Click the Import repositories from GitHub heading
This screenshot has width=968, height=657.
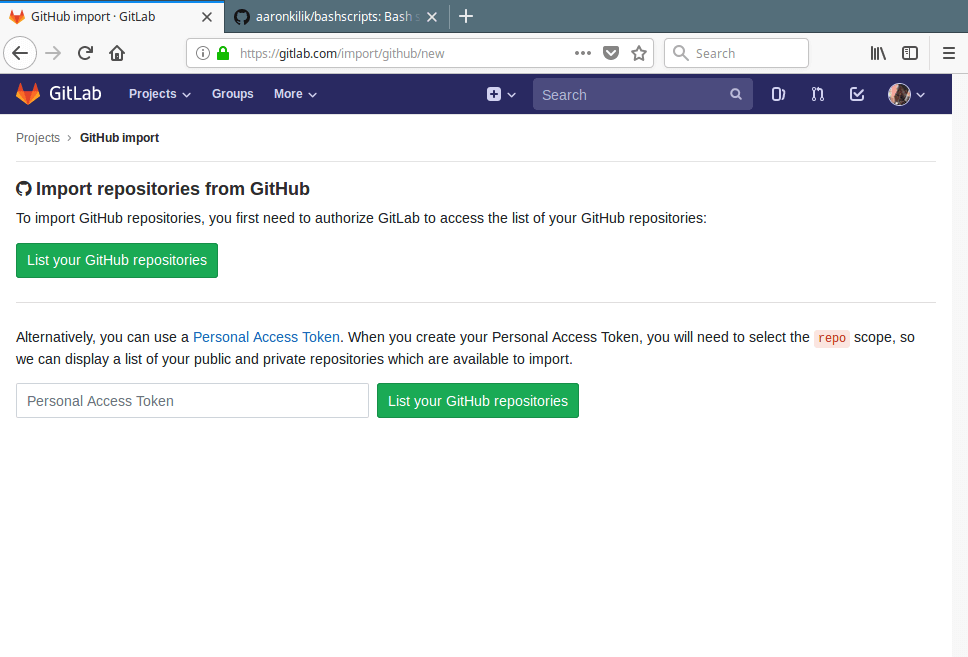pos(163,189)
